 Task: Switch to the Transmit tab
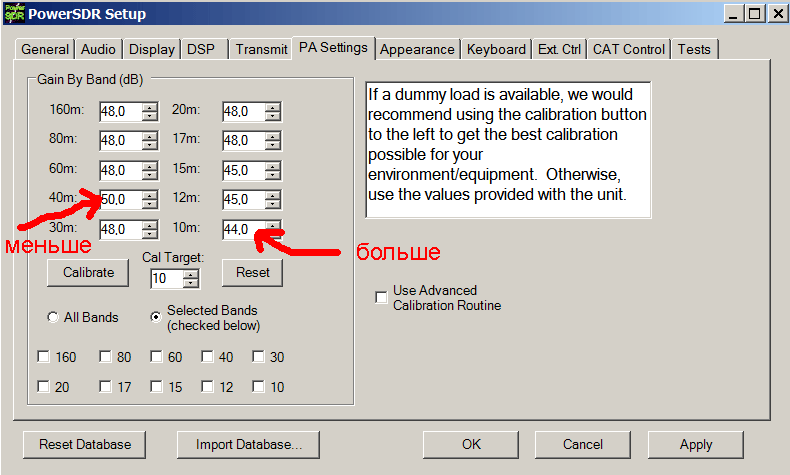260,49
